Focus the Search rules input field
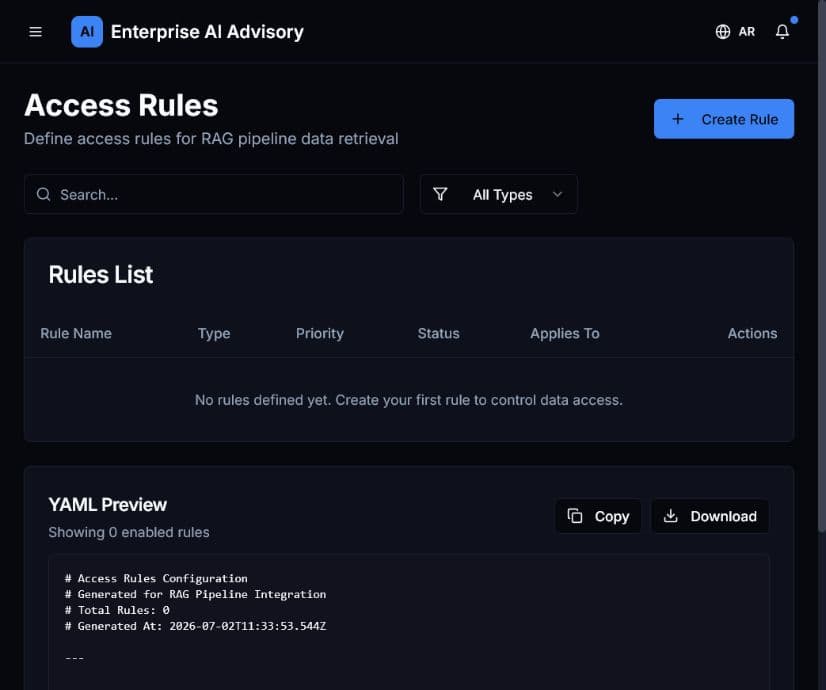This screenshot has width=826, height=690. 214,194
